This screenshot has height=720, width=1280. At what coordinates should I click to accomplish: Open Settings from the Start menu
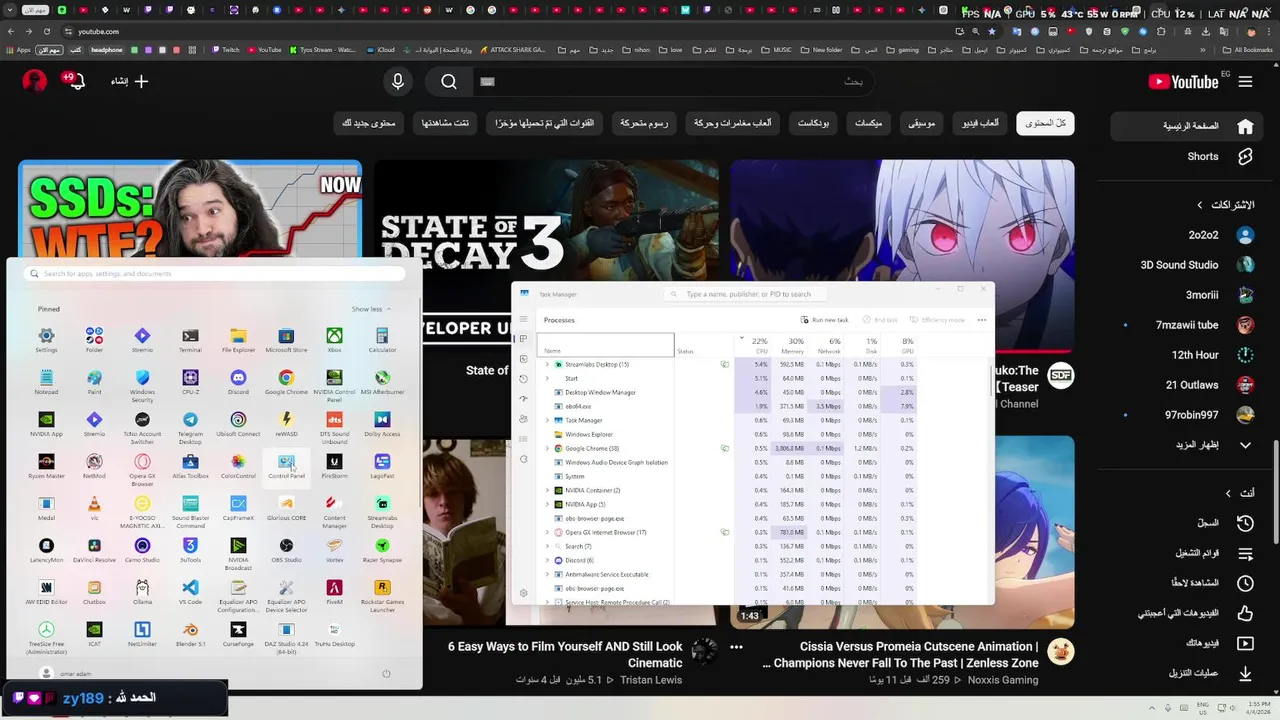[x=46, y=340]
